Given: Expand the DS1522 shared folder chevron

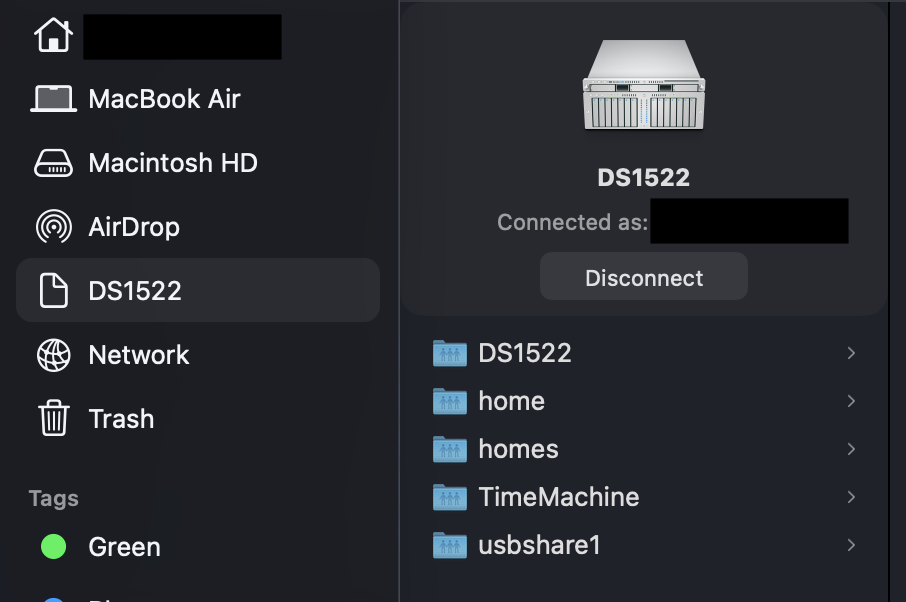Looking at the screenshot, I should (851, 353).
